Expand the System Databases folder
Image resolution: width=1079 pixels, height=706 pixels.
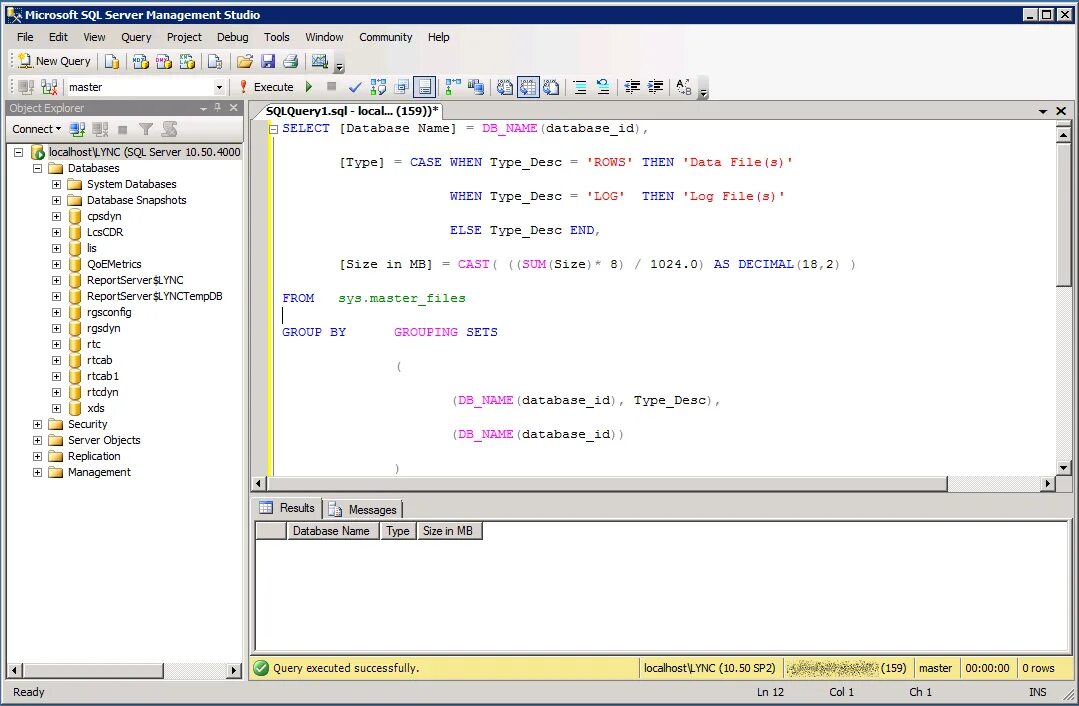pos(56,184)
